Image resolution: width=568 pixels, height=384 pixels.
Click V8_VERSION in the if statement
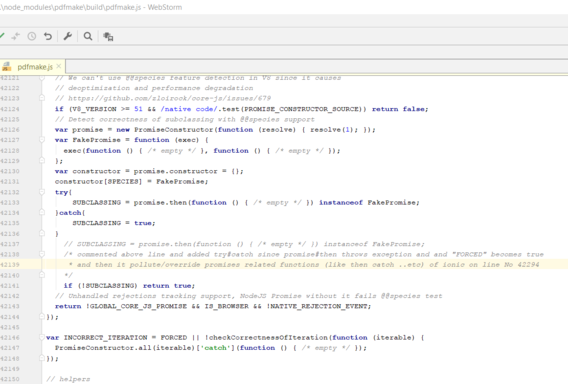tap(95, 109)
